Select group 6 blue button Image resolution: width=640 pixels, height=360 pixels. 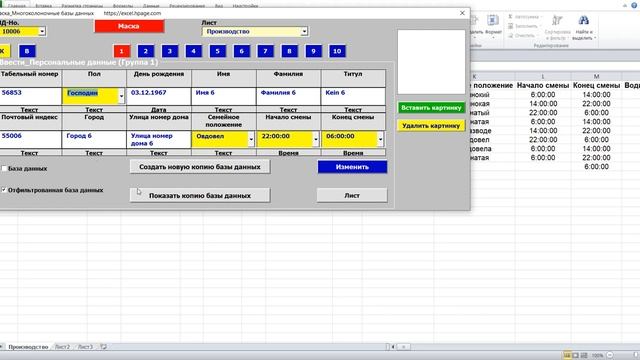242,51
